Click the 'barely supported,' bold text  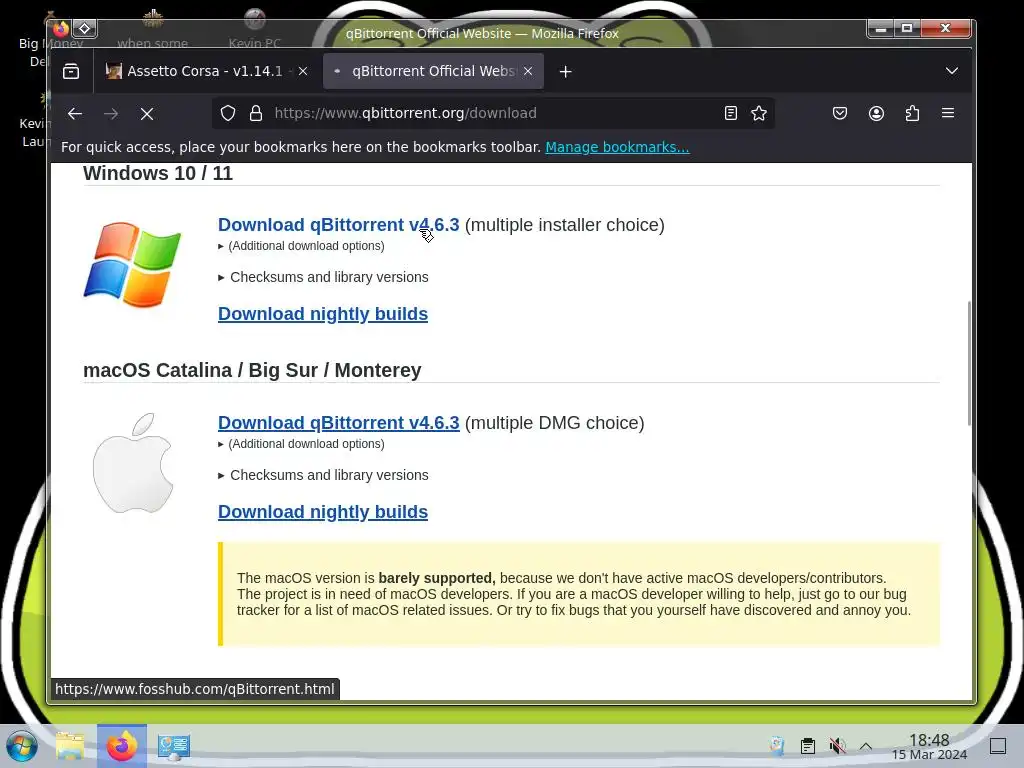pos(437,578)
